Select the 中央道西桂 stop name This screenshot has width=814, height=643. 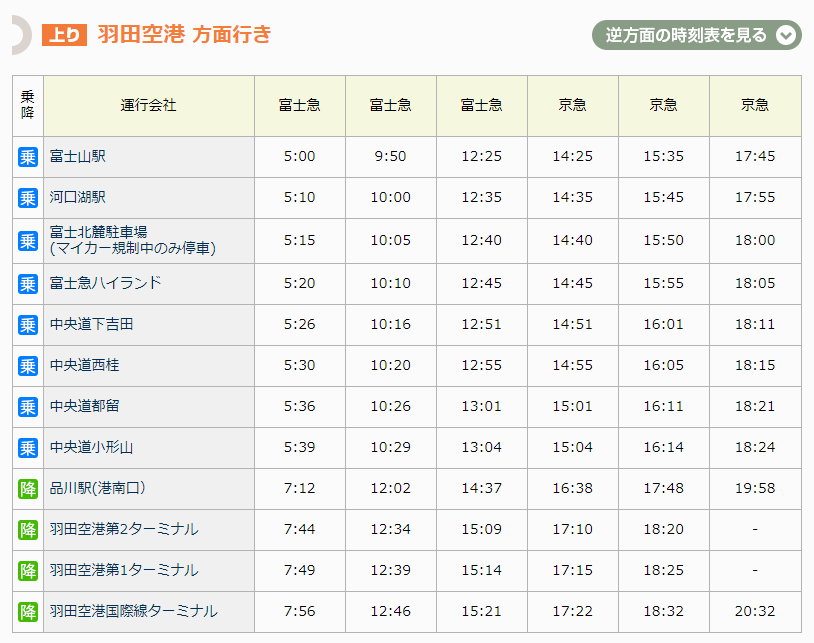pos(85,365)
